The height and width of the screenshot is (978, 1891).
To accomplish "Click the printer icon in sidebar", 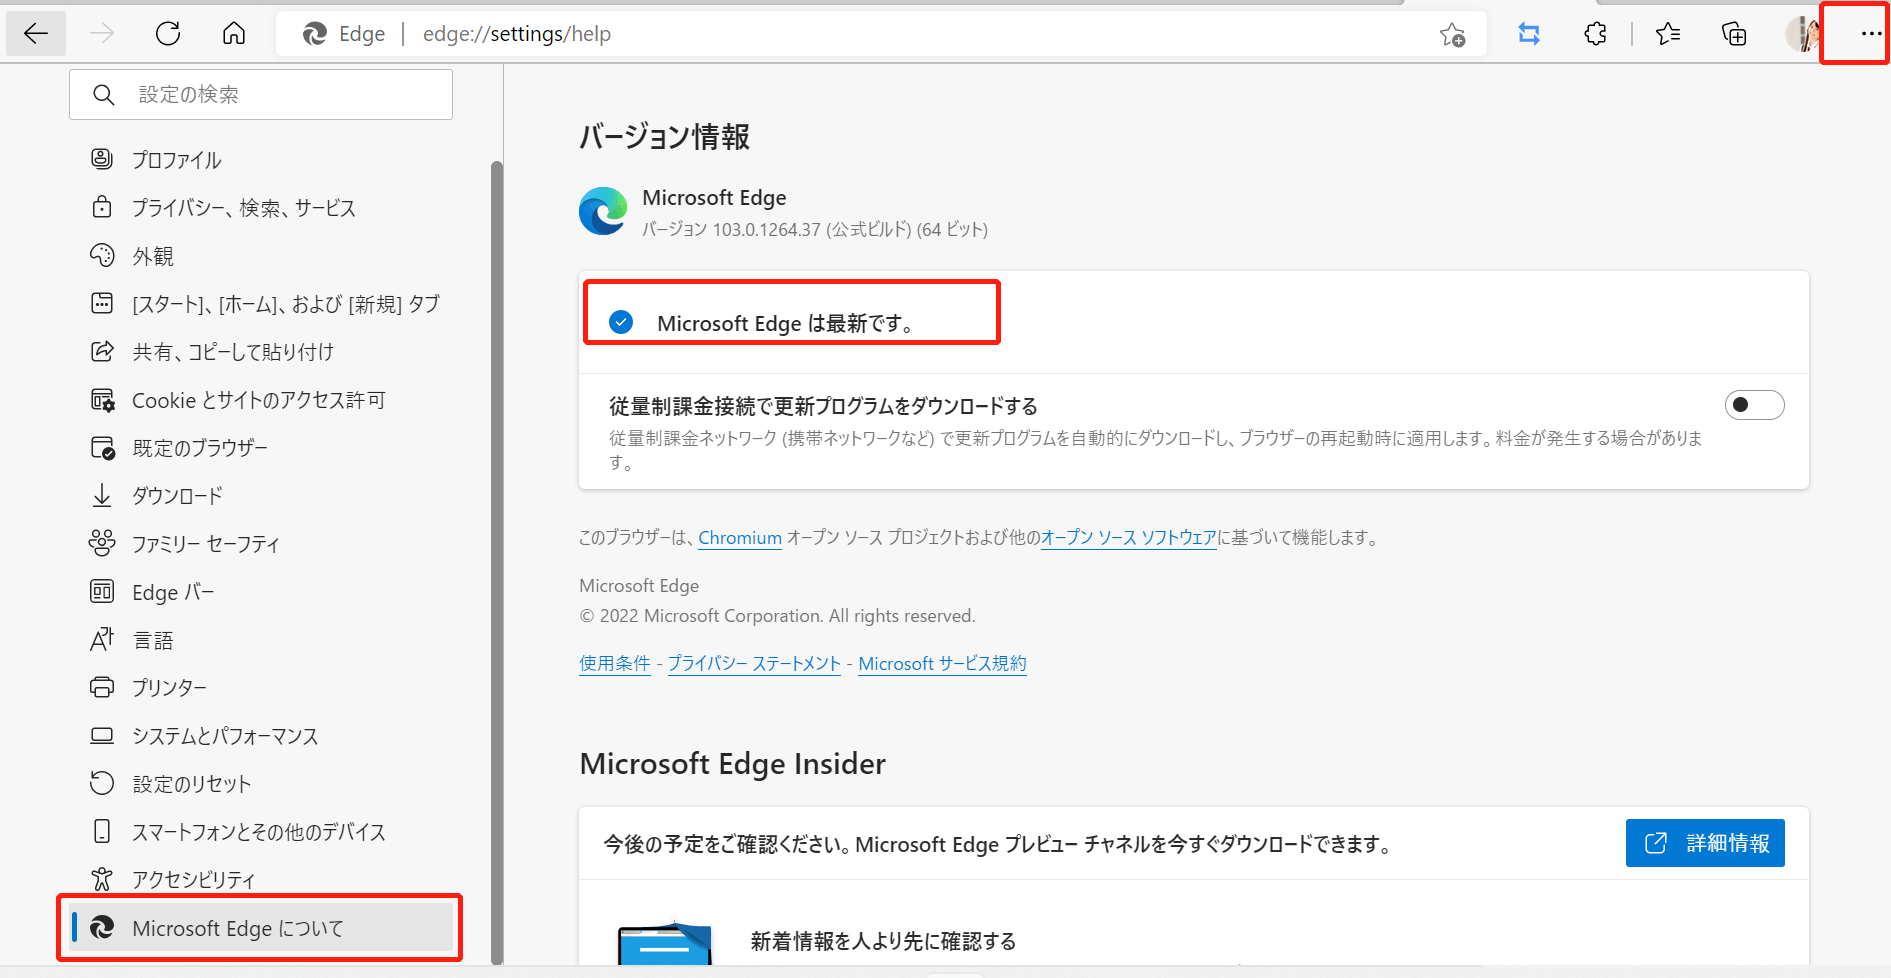I will point(102,687).
